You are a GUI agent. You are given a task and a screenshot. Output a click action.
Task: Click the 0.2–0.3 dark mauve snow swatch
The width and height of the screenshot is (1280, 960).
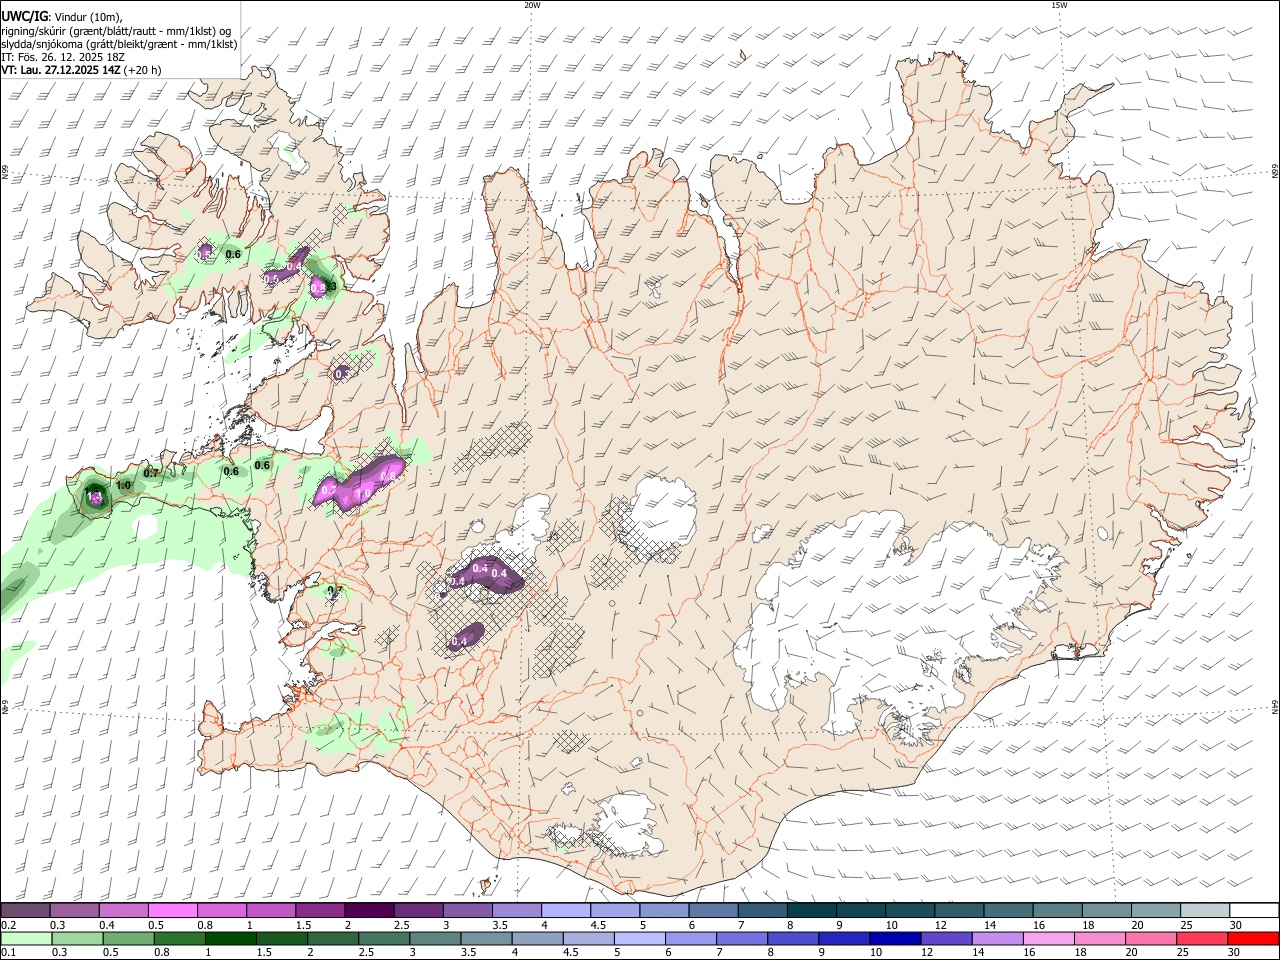(25, 911)
